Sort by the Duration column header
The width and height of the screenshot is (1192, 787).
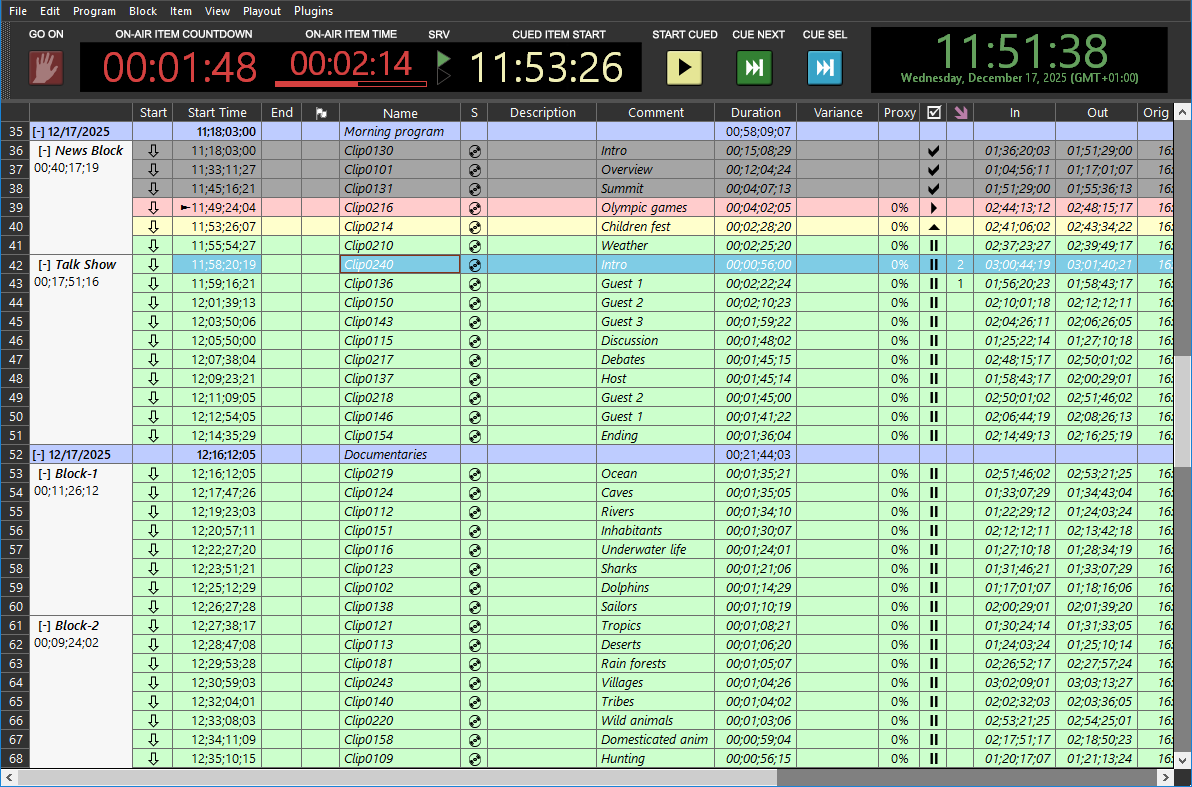[755, 113]
